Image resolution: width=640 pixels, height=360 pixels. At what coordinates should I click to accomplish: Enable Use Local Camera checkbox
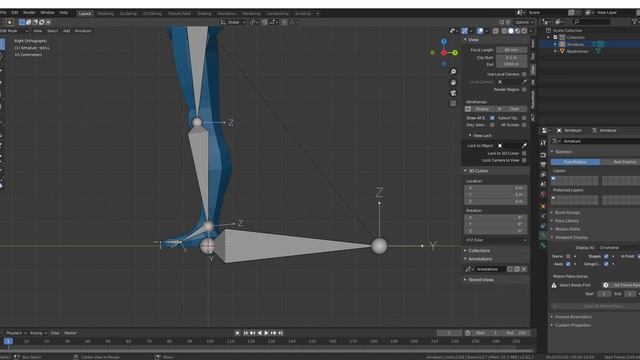[x=524, y=74]
